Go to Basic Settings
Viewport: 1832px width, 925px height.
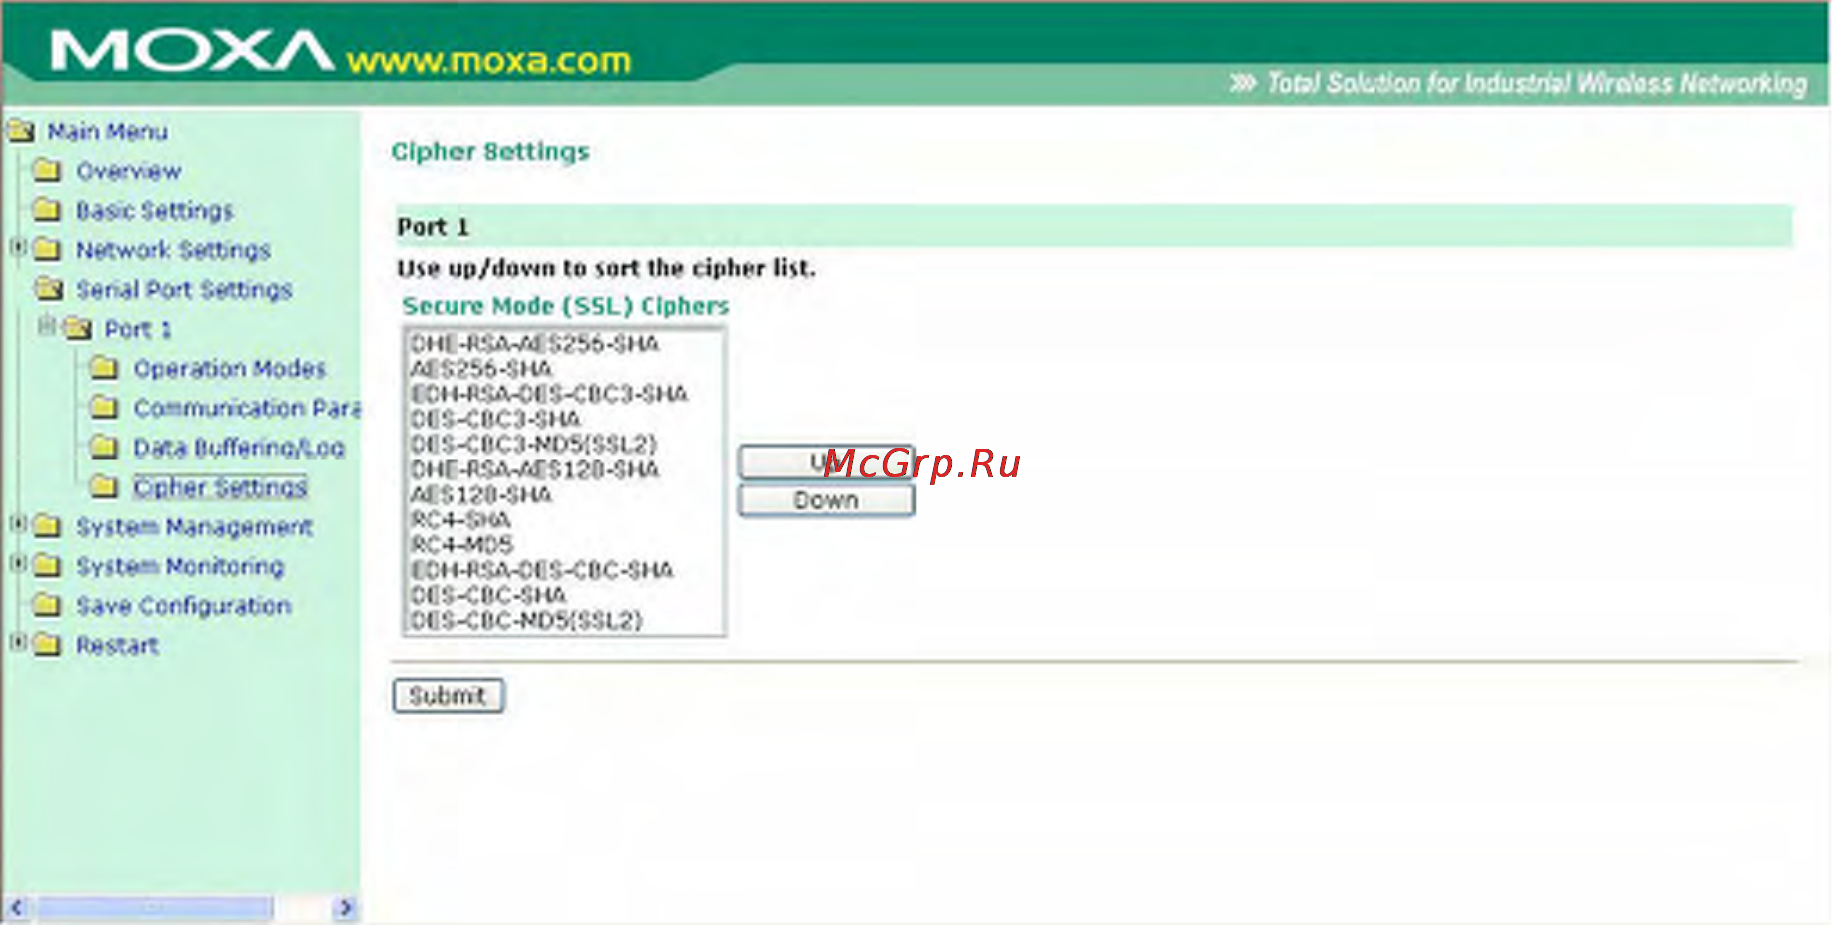155,211
